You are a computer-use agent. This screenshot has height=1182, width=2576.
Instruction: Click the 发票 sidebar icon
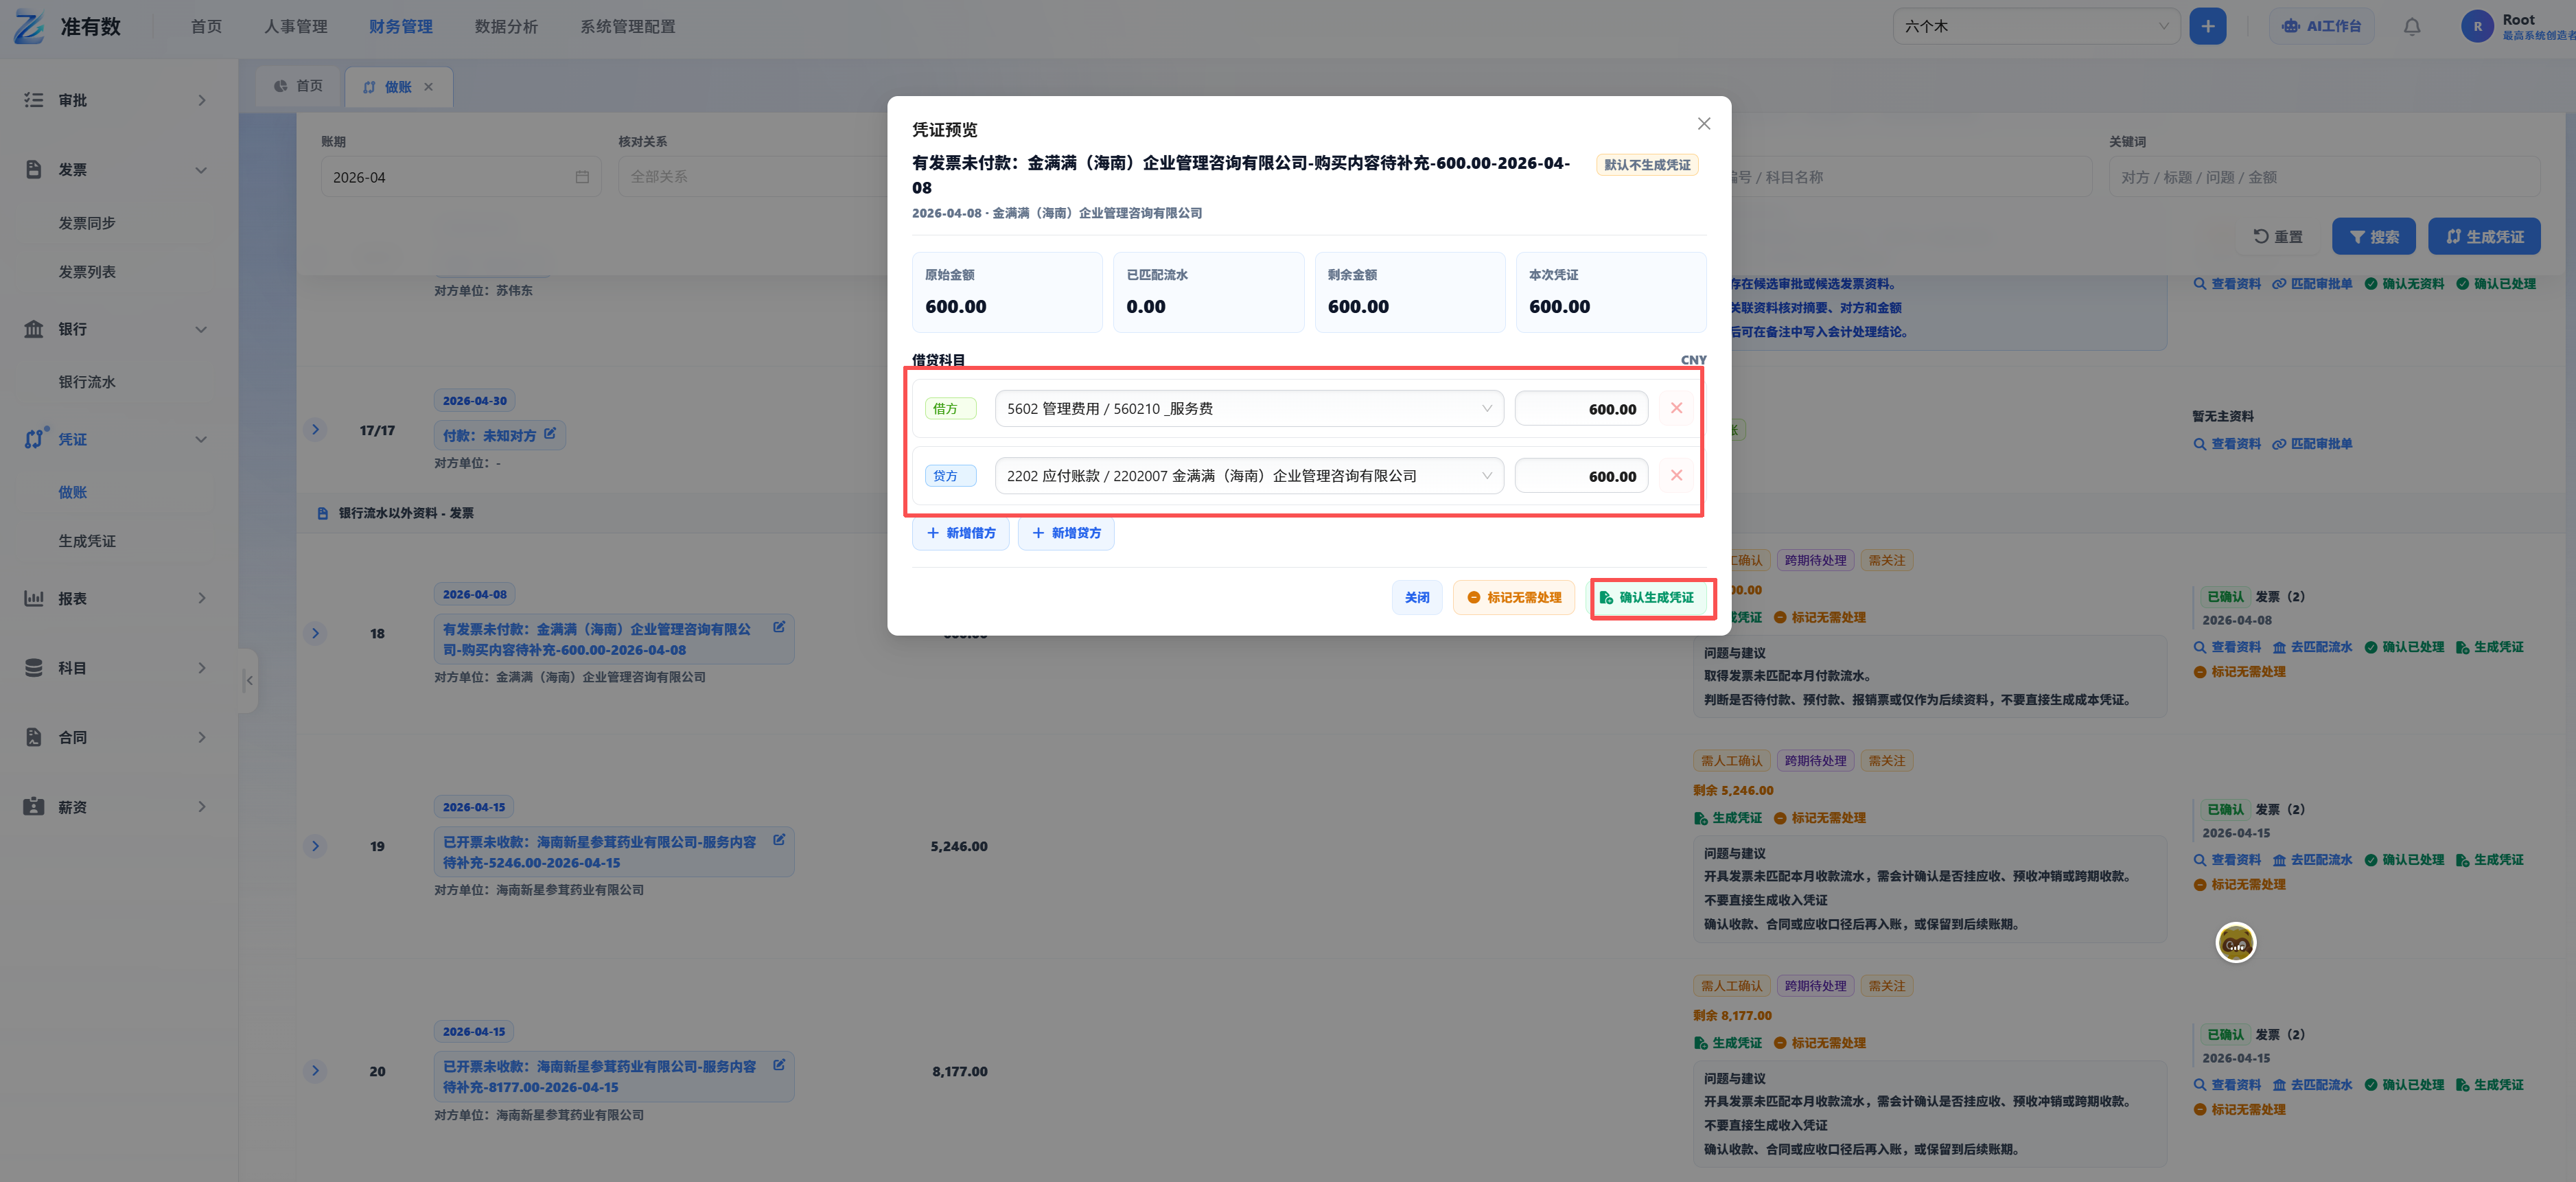(34, 170)
